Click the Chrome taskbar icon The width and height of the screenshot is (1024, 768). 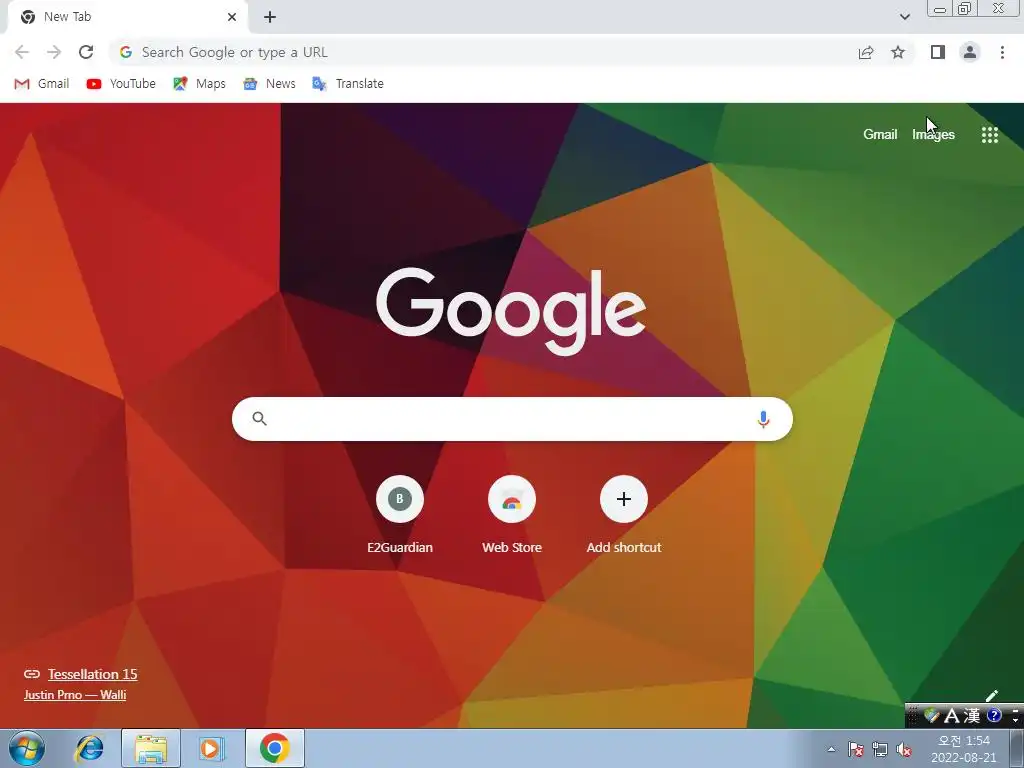(x=274, y=748)
